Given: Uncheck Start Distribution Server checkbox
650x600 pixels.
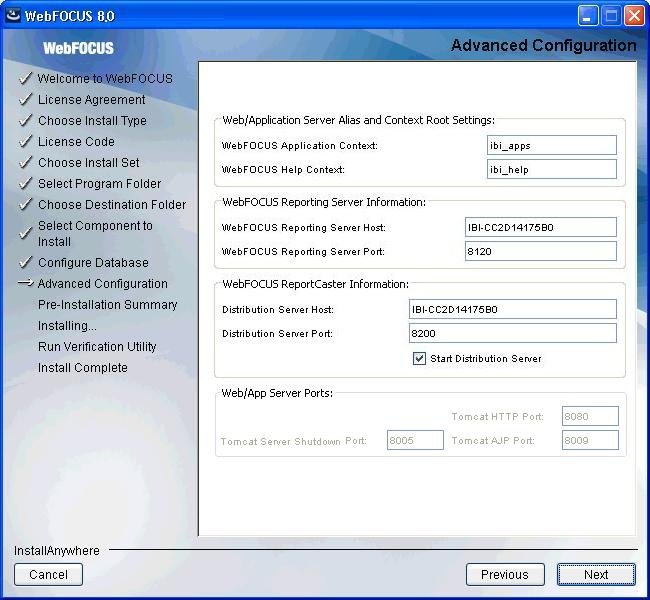Looking at the screenshot, I should click(419, 358).
